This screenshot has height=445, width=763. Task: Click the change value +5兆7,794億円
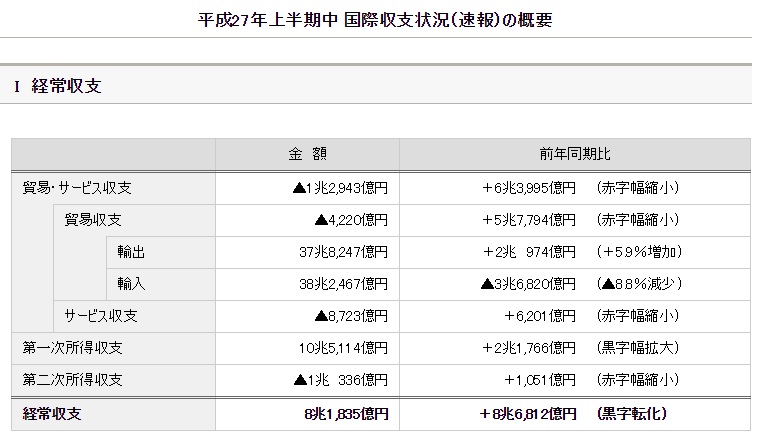pos(529,220)
